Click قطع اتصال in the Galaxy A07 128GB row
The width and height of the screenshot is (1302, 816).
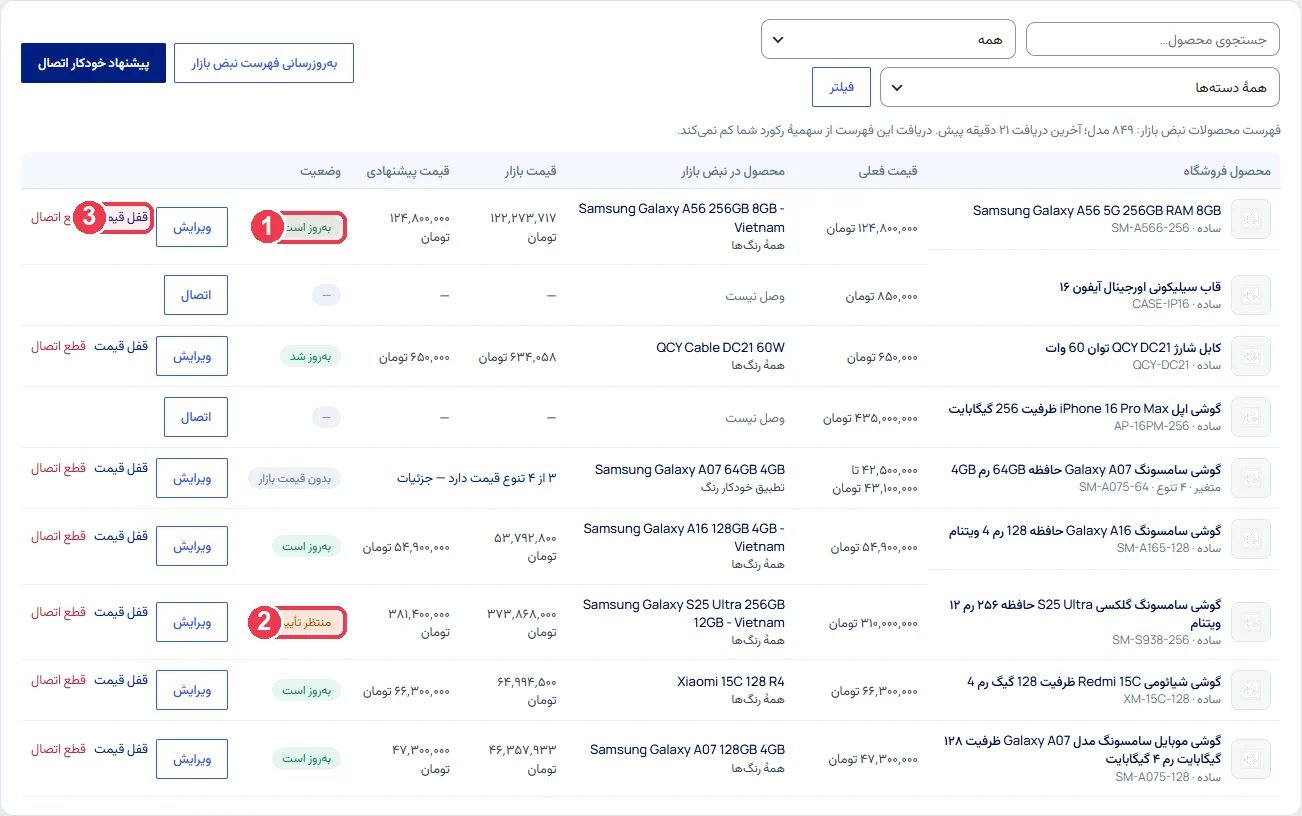coord(58,749)
